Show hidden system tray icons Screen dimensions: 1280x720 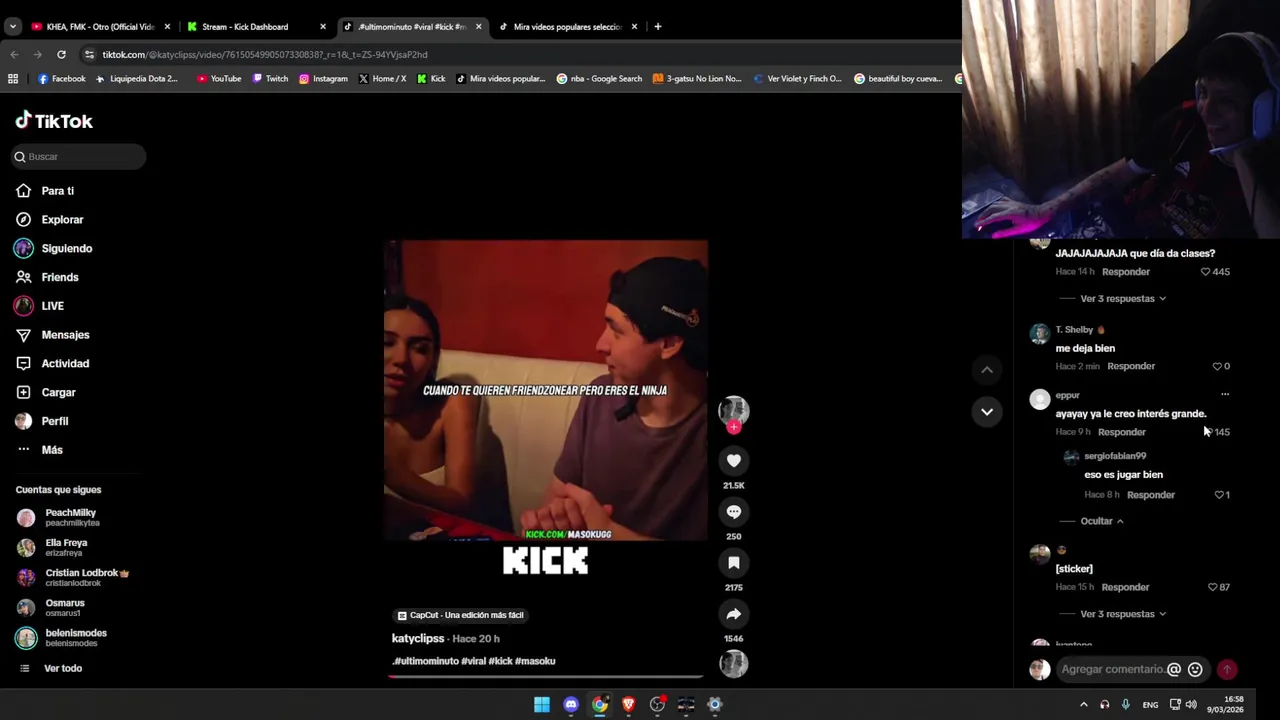(1083, 705)
